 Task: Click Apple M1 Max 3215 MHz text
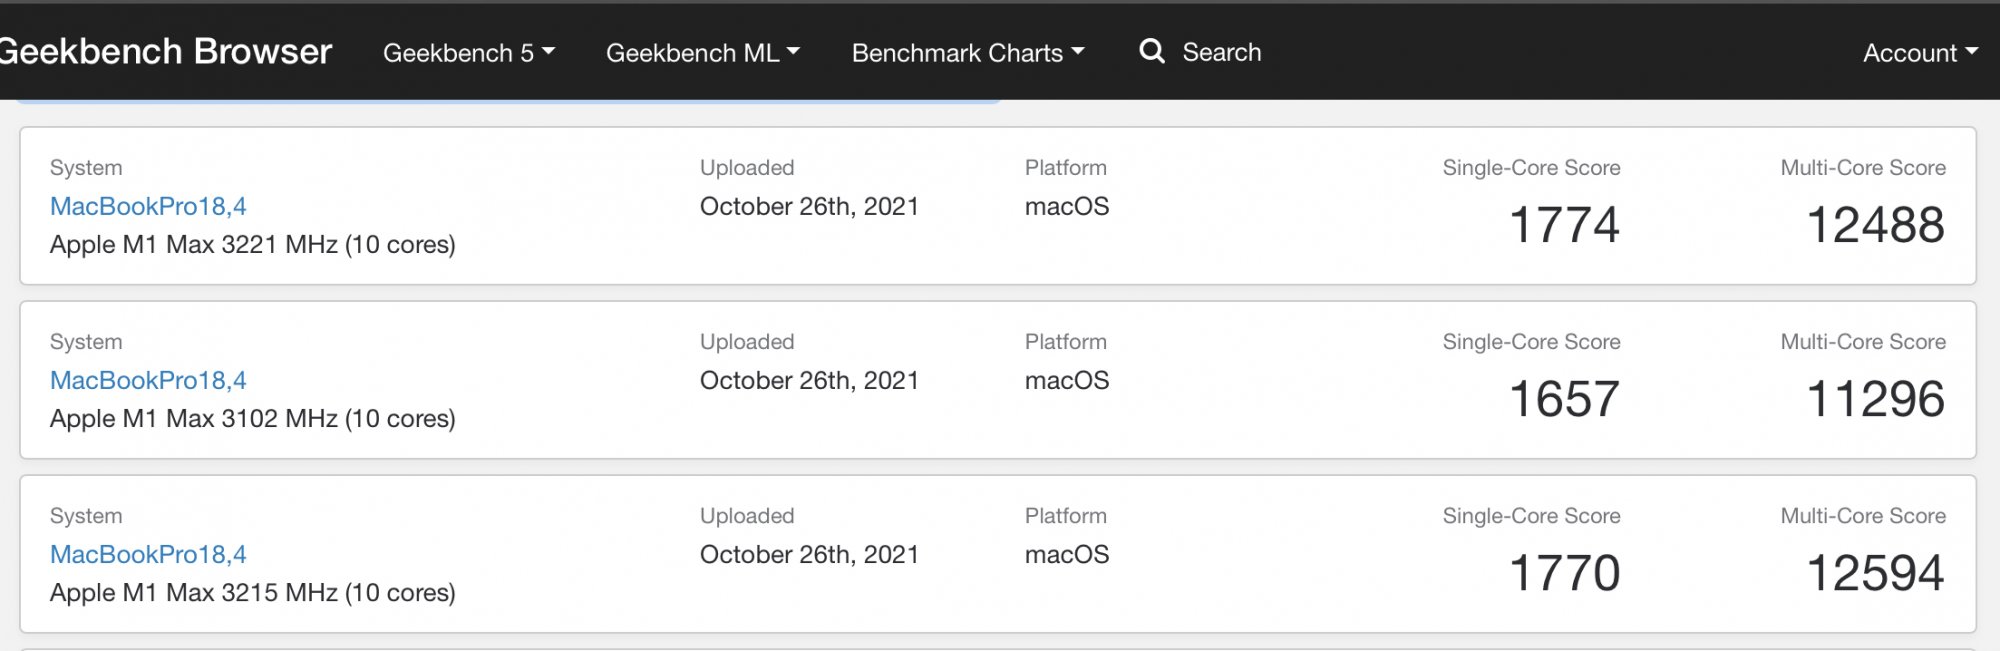pos(252,593)
